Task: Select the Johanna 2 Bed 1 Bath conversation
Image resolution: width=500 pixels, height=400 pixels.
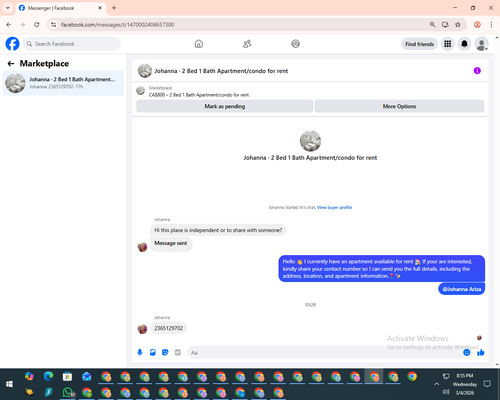Action: pyautogui.click(x=63, y=83)
